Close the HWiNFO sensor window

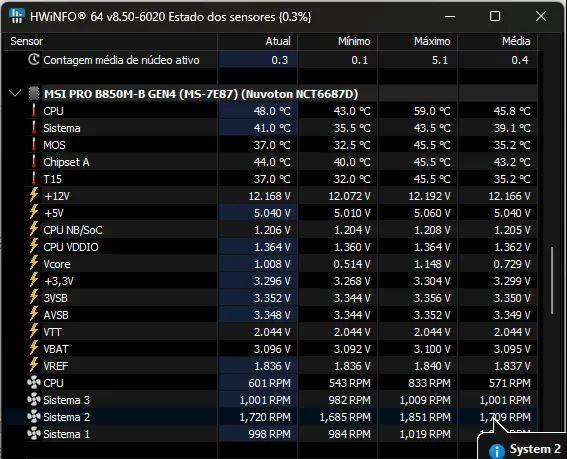tap(541, 16)
